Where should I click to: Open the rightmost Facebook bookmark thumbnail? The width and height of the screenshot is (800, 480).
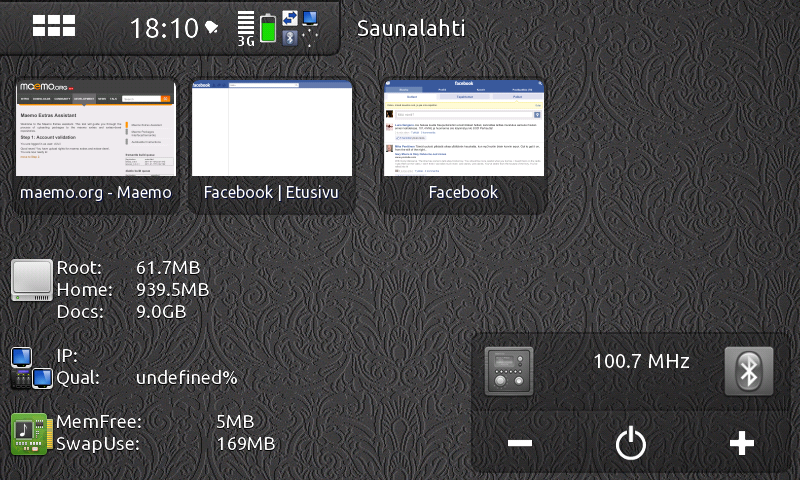463,146
